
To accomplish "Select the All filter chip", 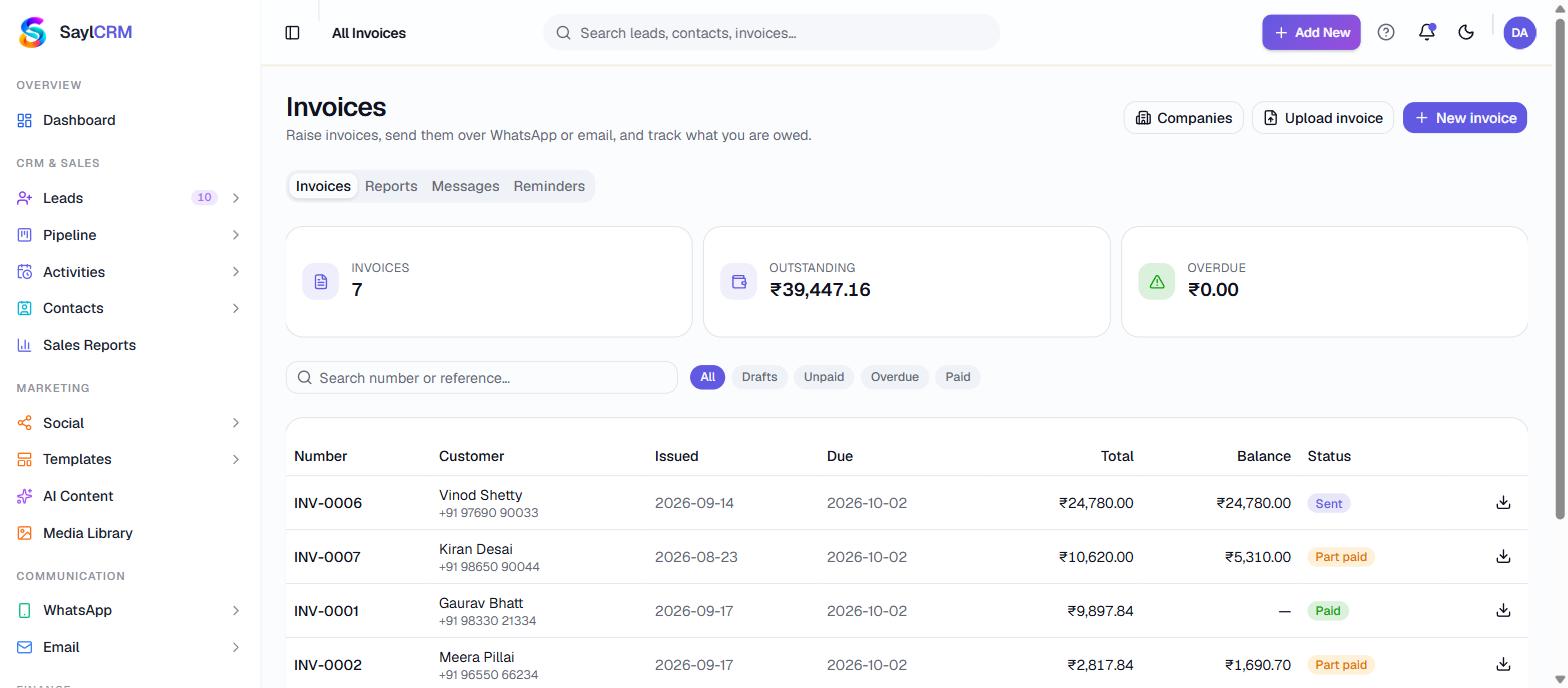I will 707,377.
